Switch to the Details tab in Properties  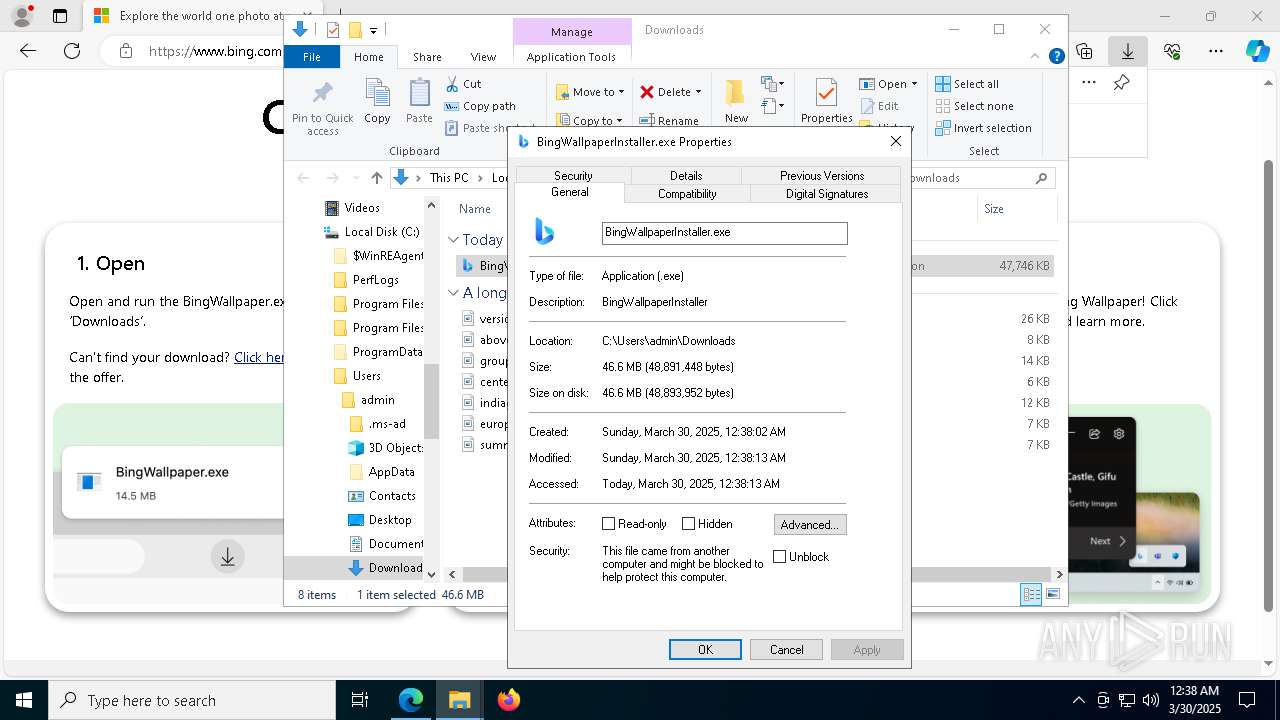686,176
